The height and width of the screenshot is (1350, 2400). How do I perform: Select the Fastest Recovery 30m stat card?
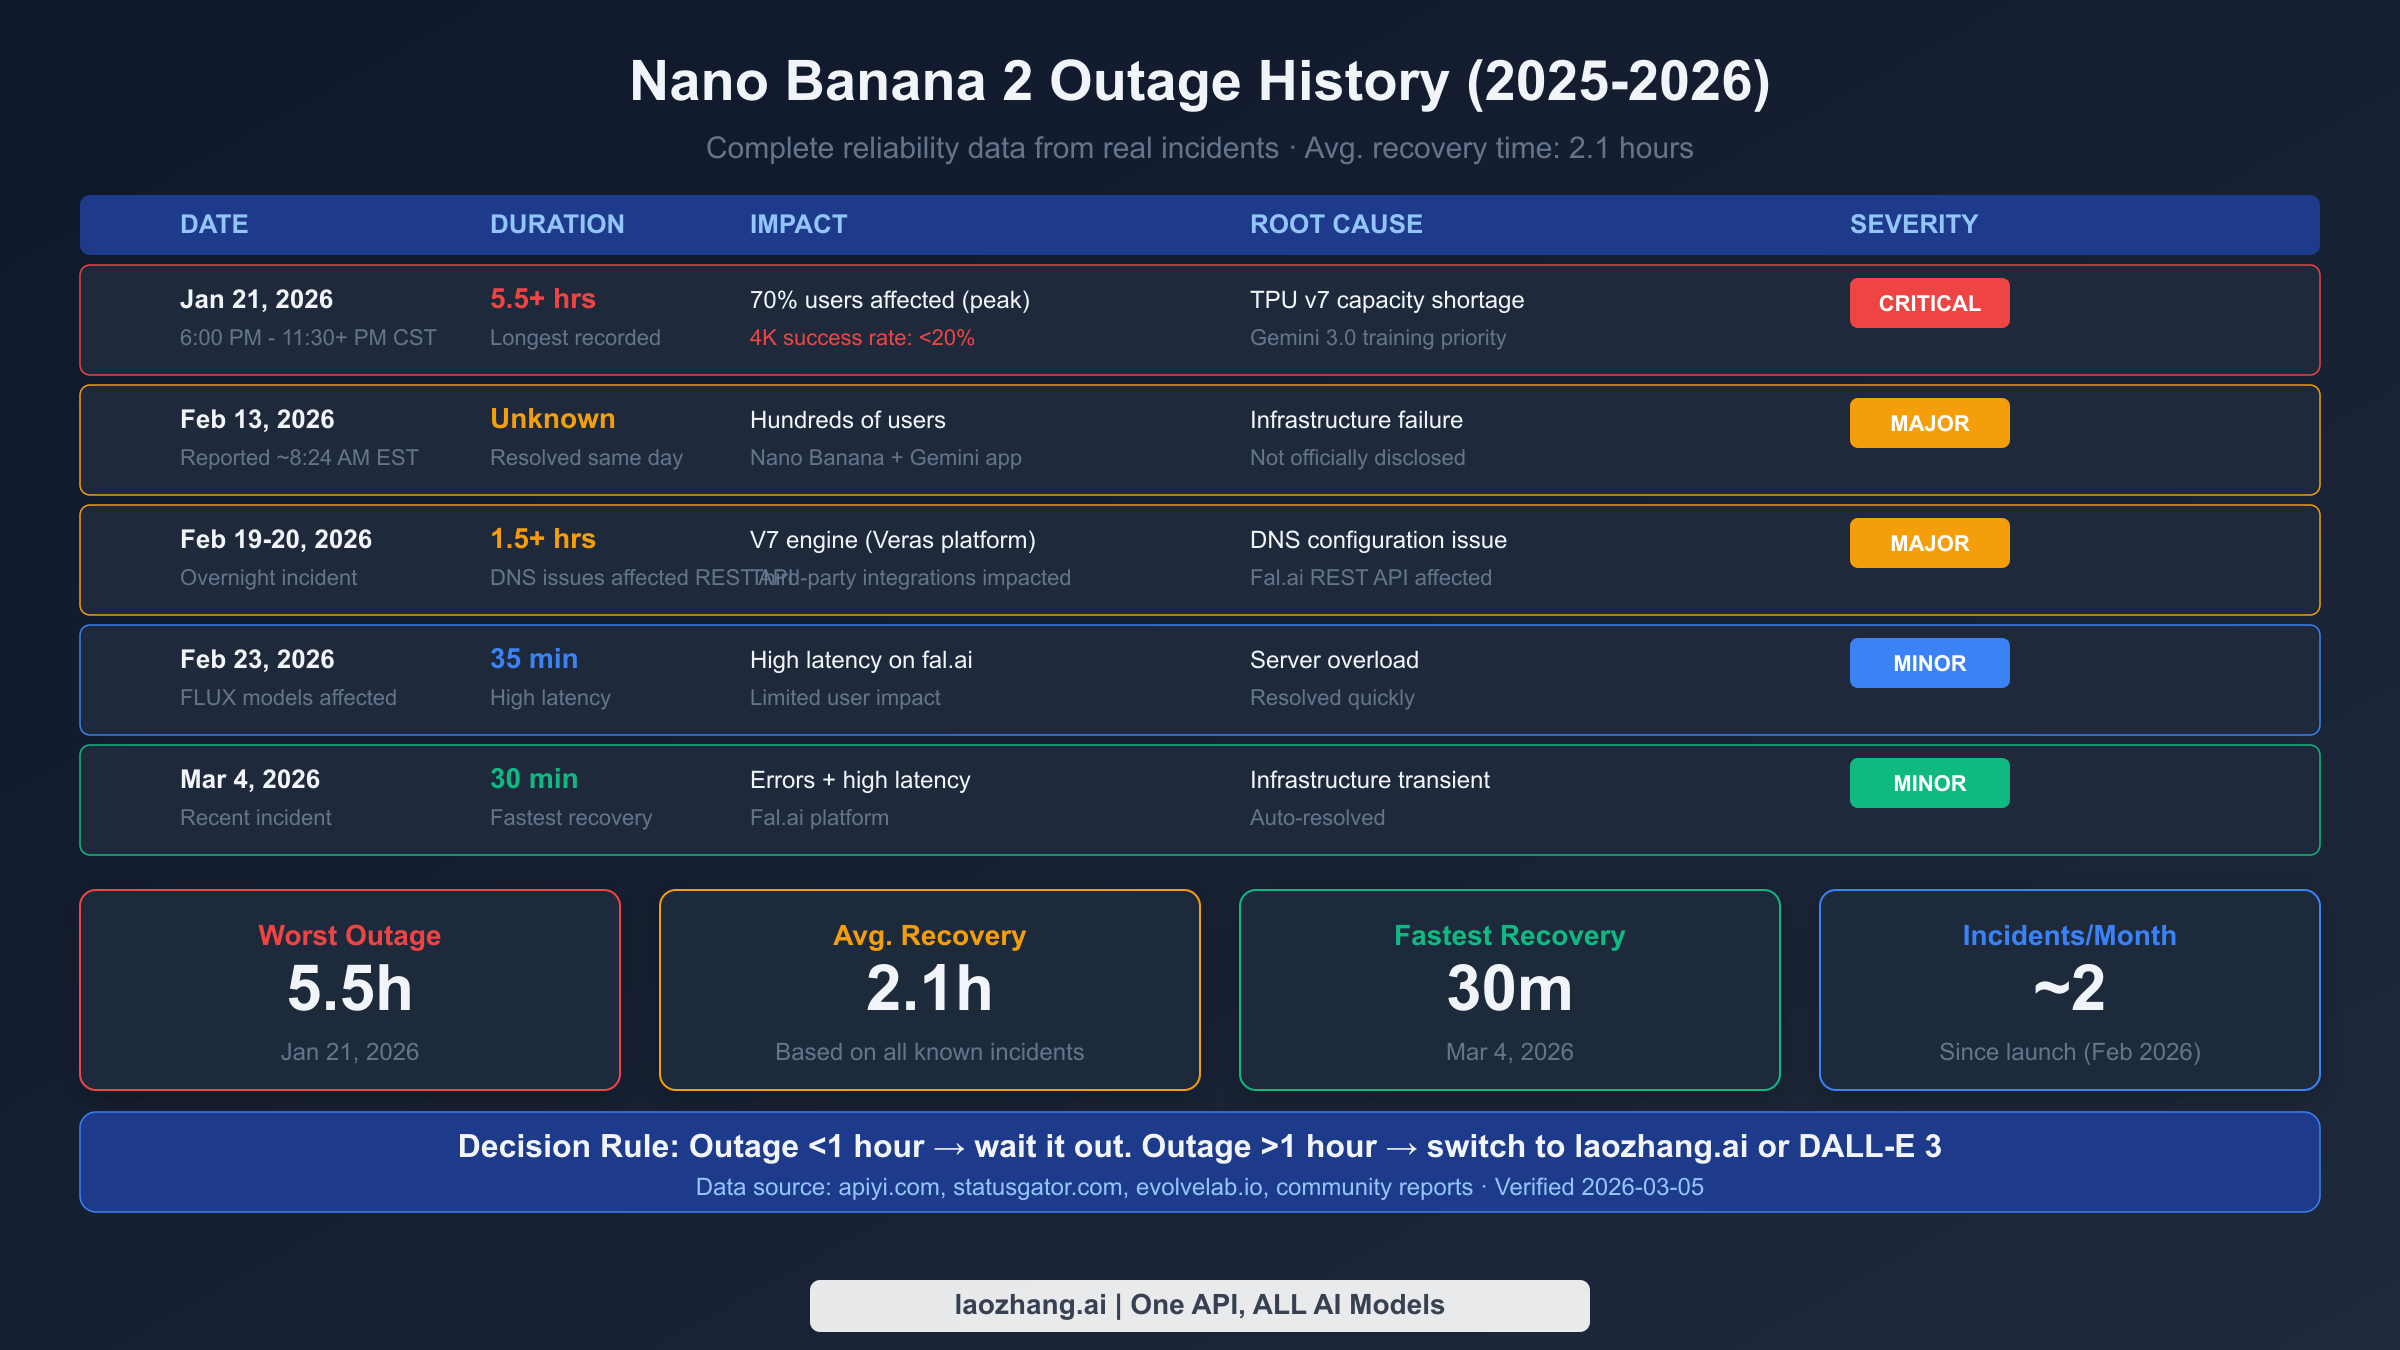tap(1508, 990)
